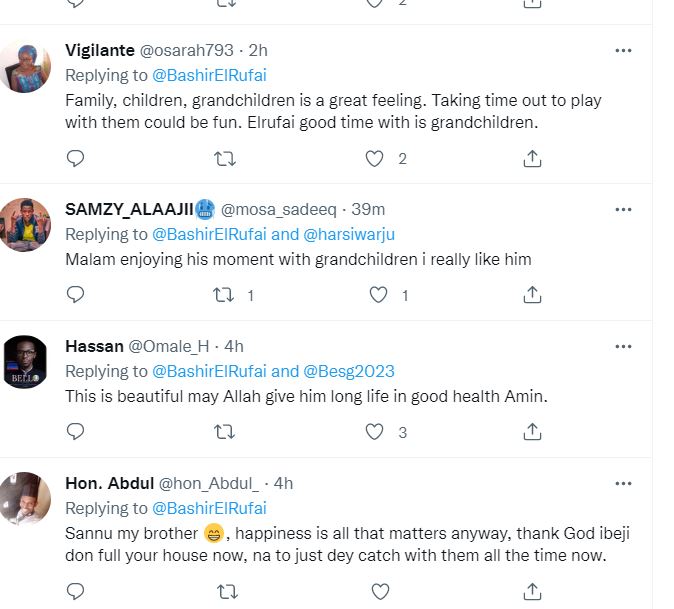Viewport: 674px width, 609px height.
Task: Like Vigilante's tweet about grandchildren
Action: click(374, 158)
